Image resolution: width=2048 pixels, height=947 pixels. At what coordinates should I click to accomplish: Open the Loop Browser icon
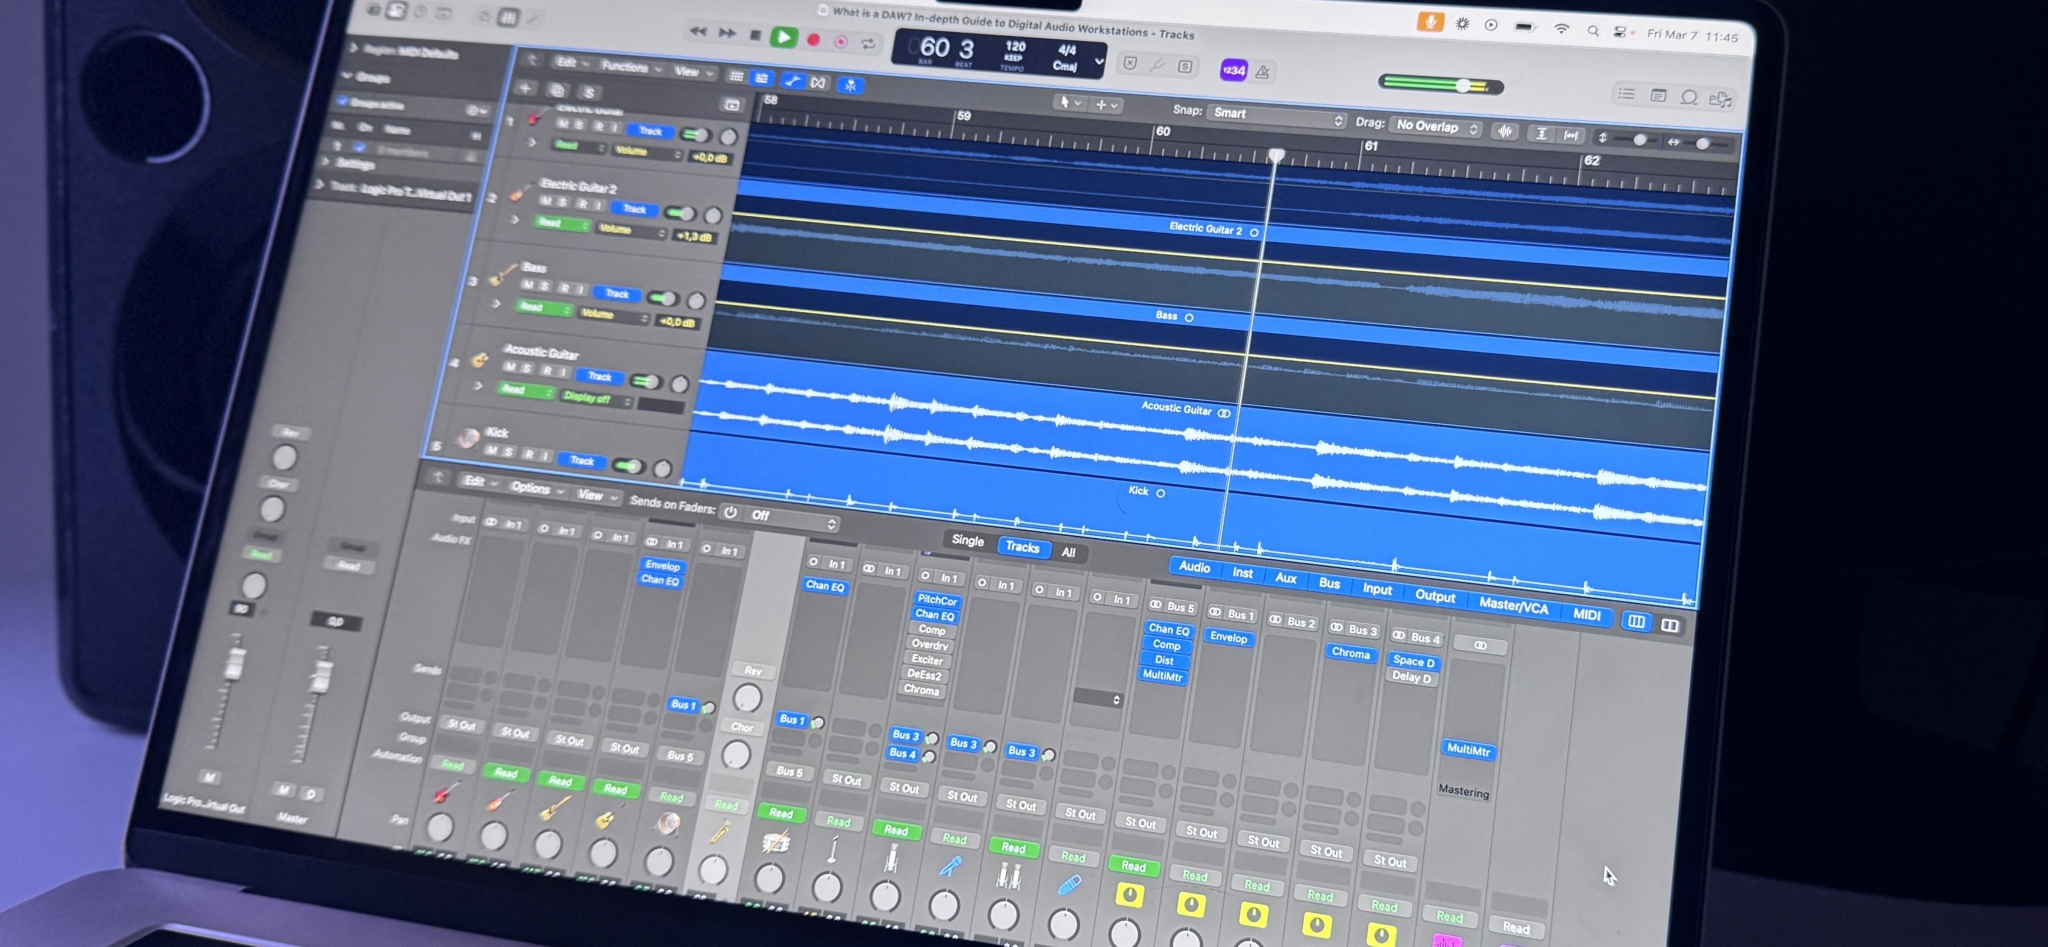1689,97
